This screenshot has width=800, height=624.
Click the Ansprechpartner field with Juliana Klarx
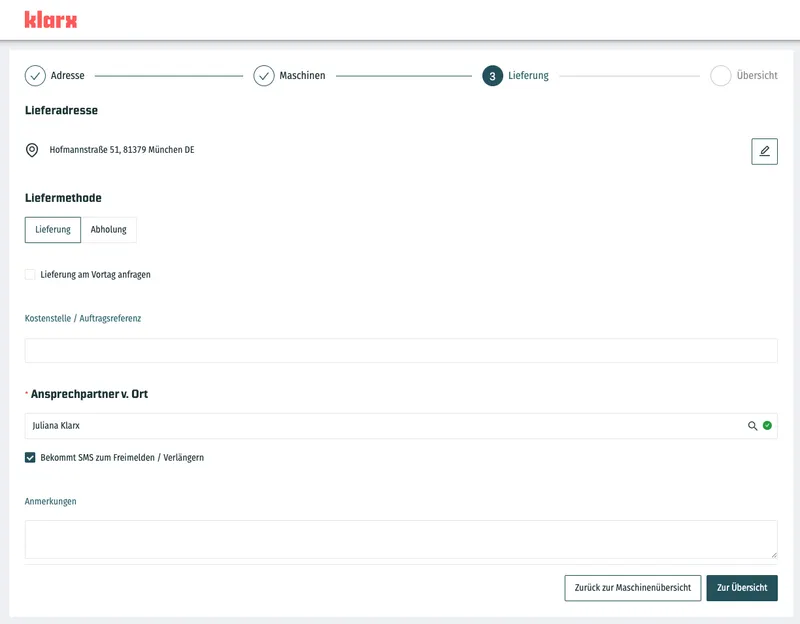[x=401, y=426]
